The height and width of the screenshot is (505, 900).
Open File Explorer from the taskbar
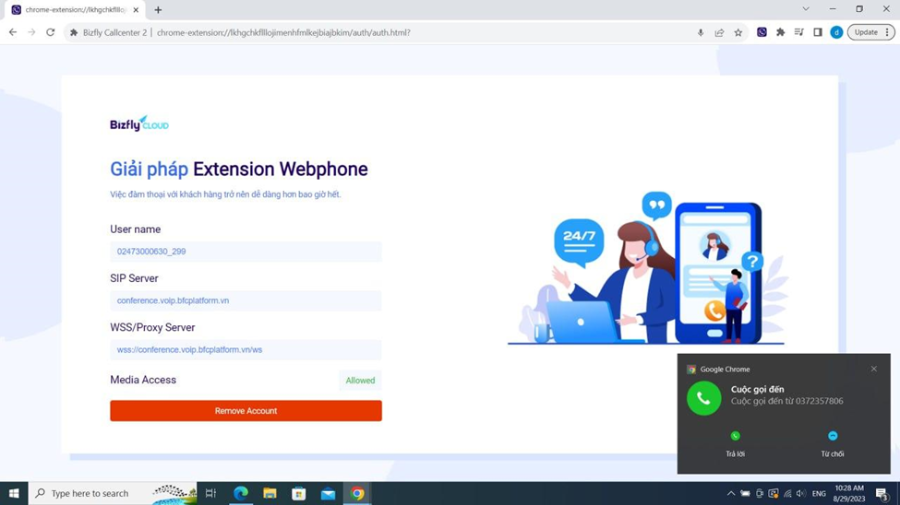tap(270, 494)
